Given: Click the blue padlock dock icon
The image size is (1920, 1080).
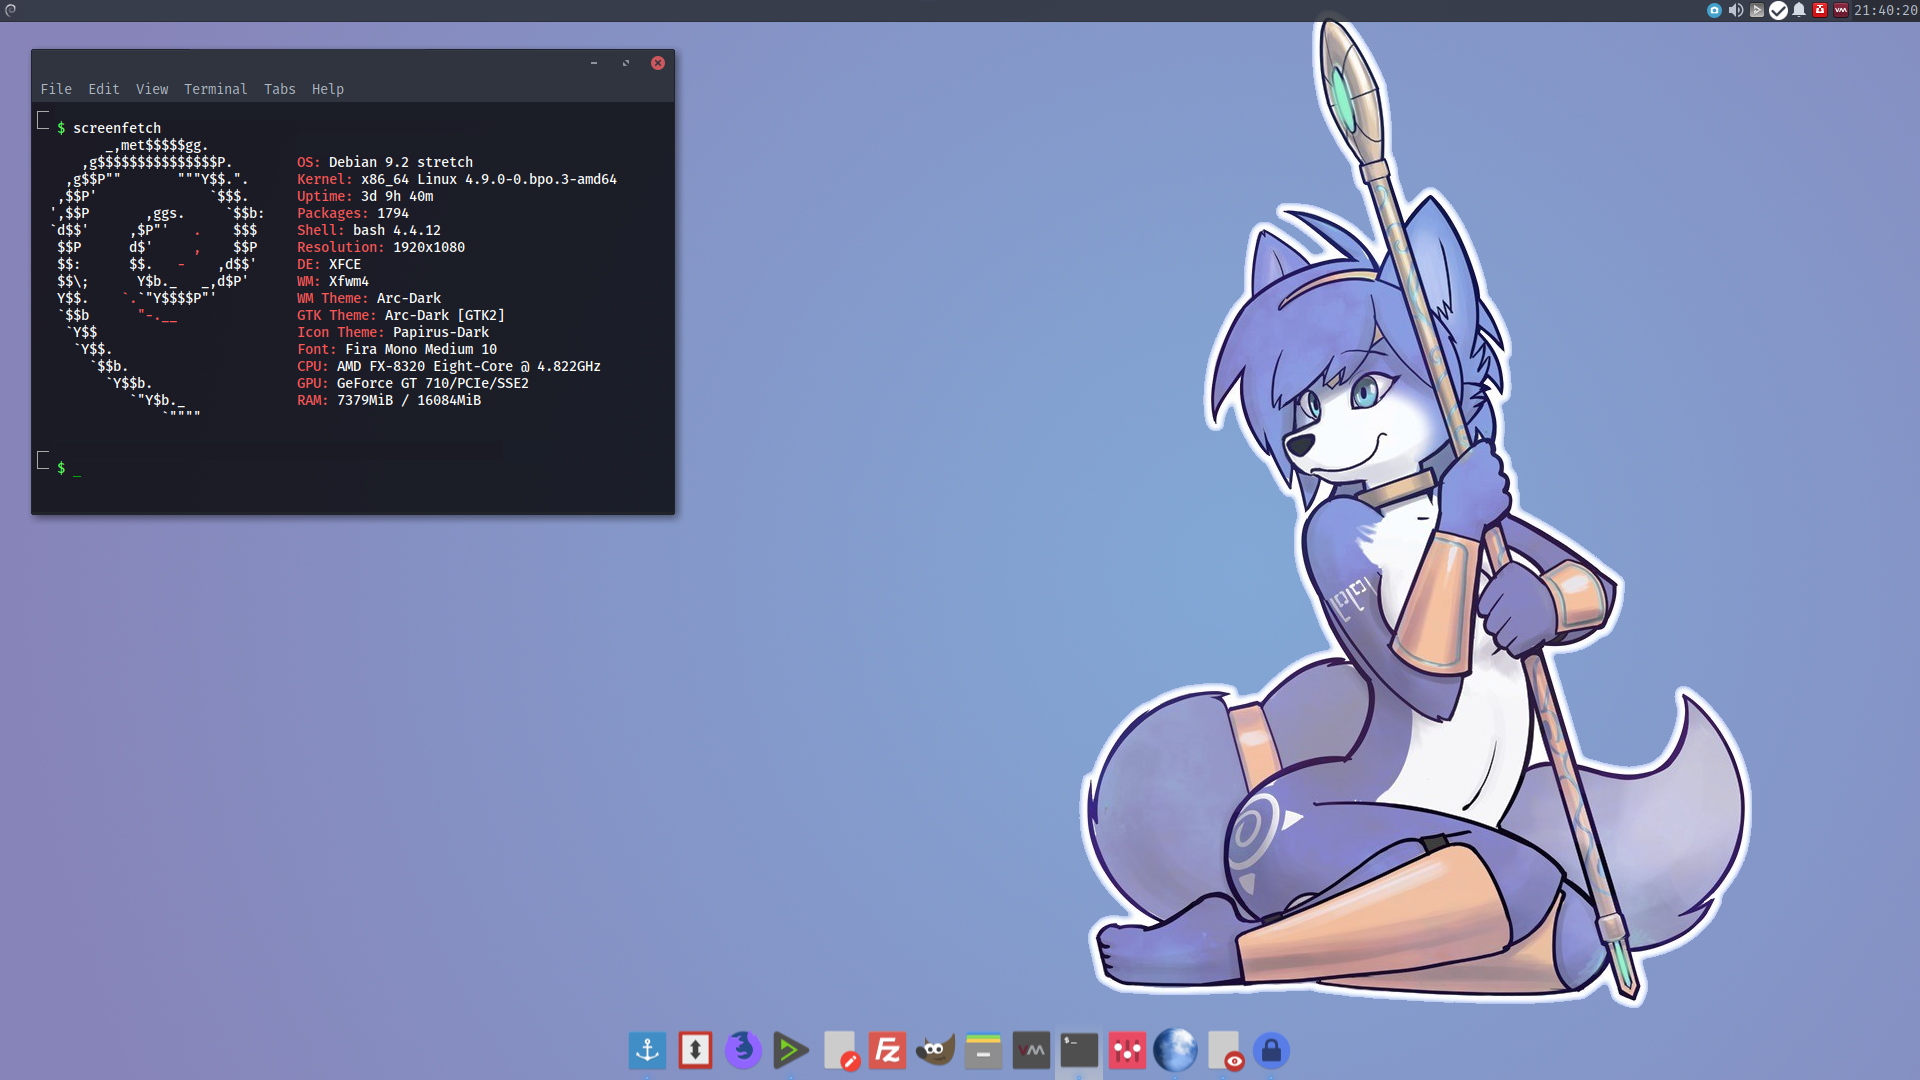Looking at the screenshot, I should click(1271, 1050).
